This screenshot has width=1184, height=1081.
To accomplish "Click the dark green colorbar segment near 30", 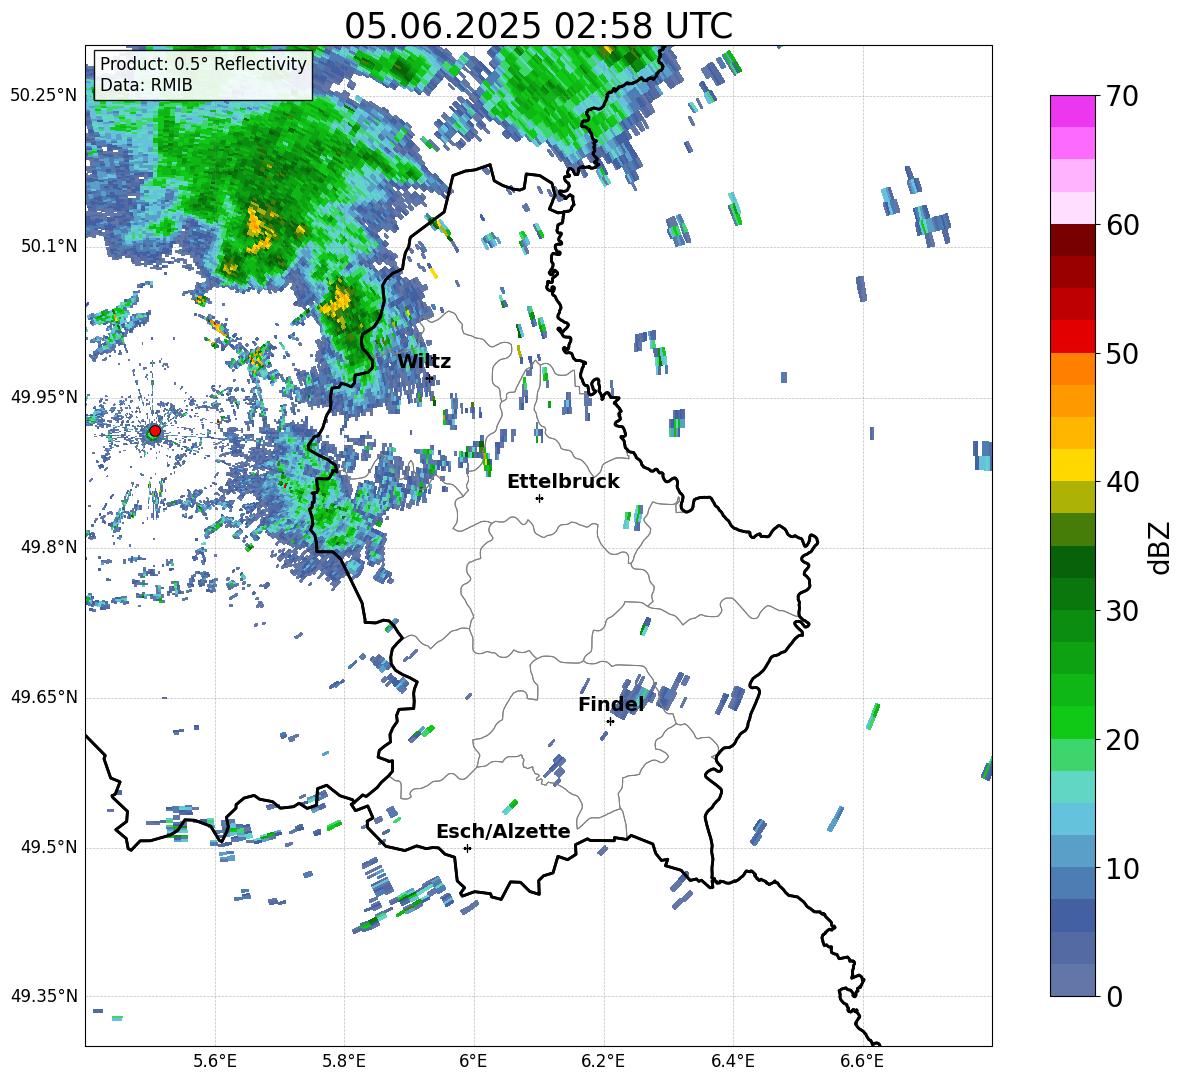I will click(x=1073, y=594).
